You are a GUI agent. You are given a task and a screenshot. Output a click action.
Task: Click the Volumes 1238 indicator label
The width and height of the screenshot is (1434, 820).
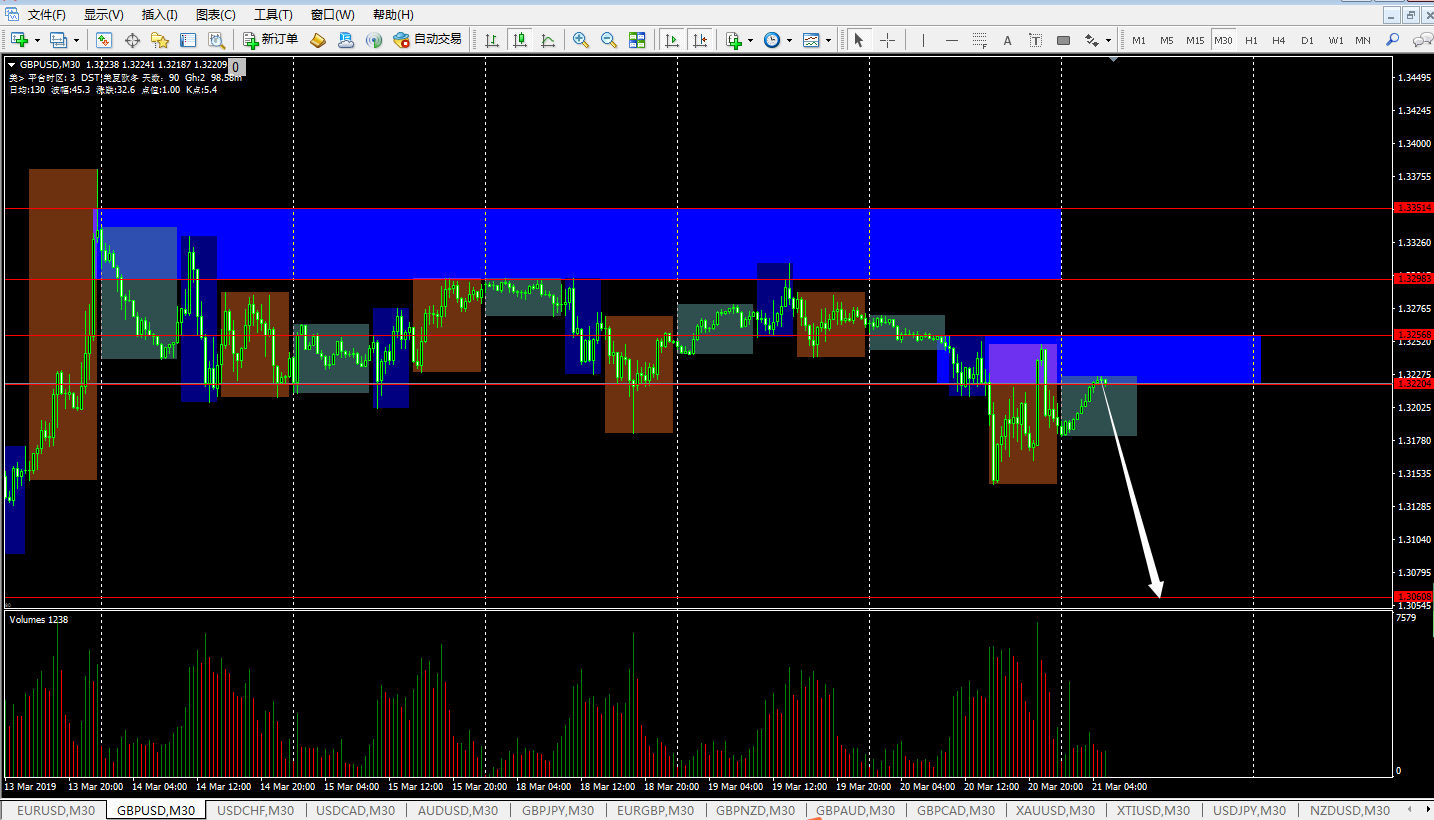38,619
